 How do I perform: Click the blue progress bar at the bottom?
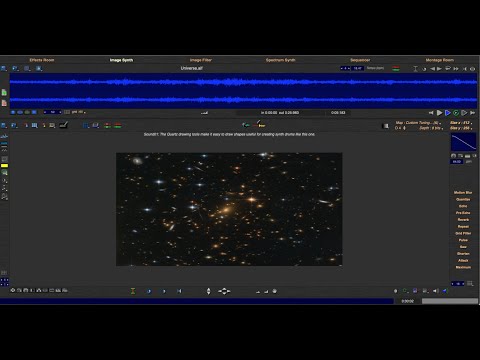[197, 301]
